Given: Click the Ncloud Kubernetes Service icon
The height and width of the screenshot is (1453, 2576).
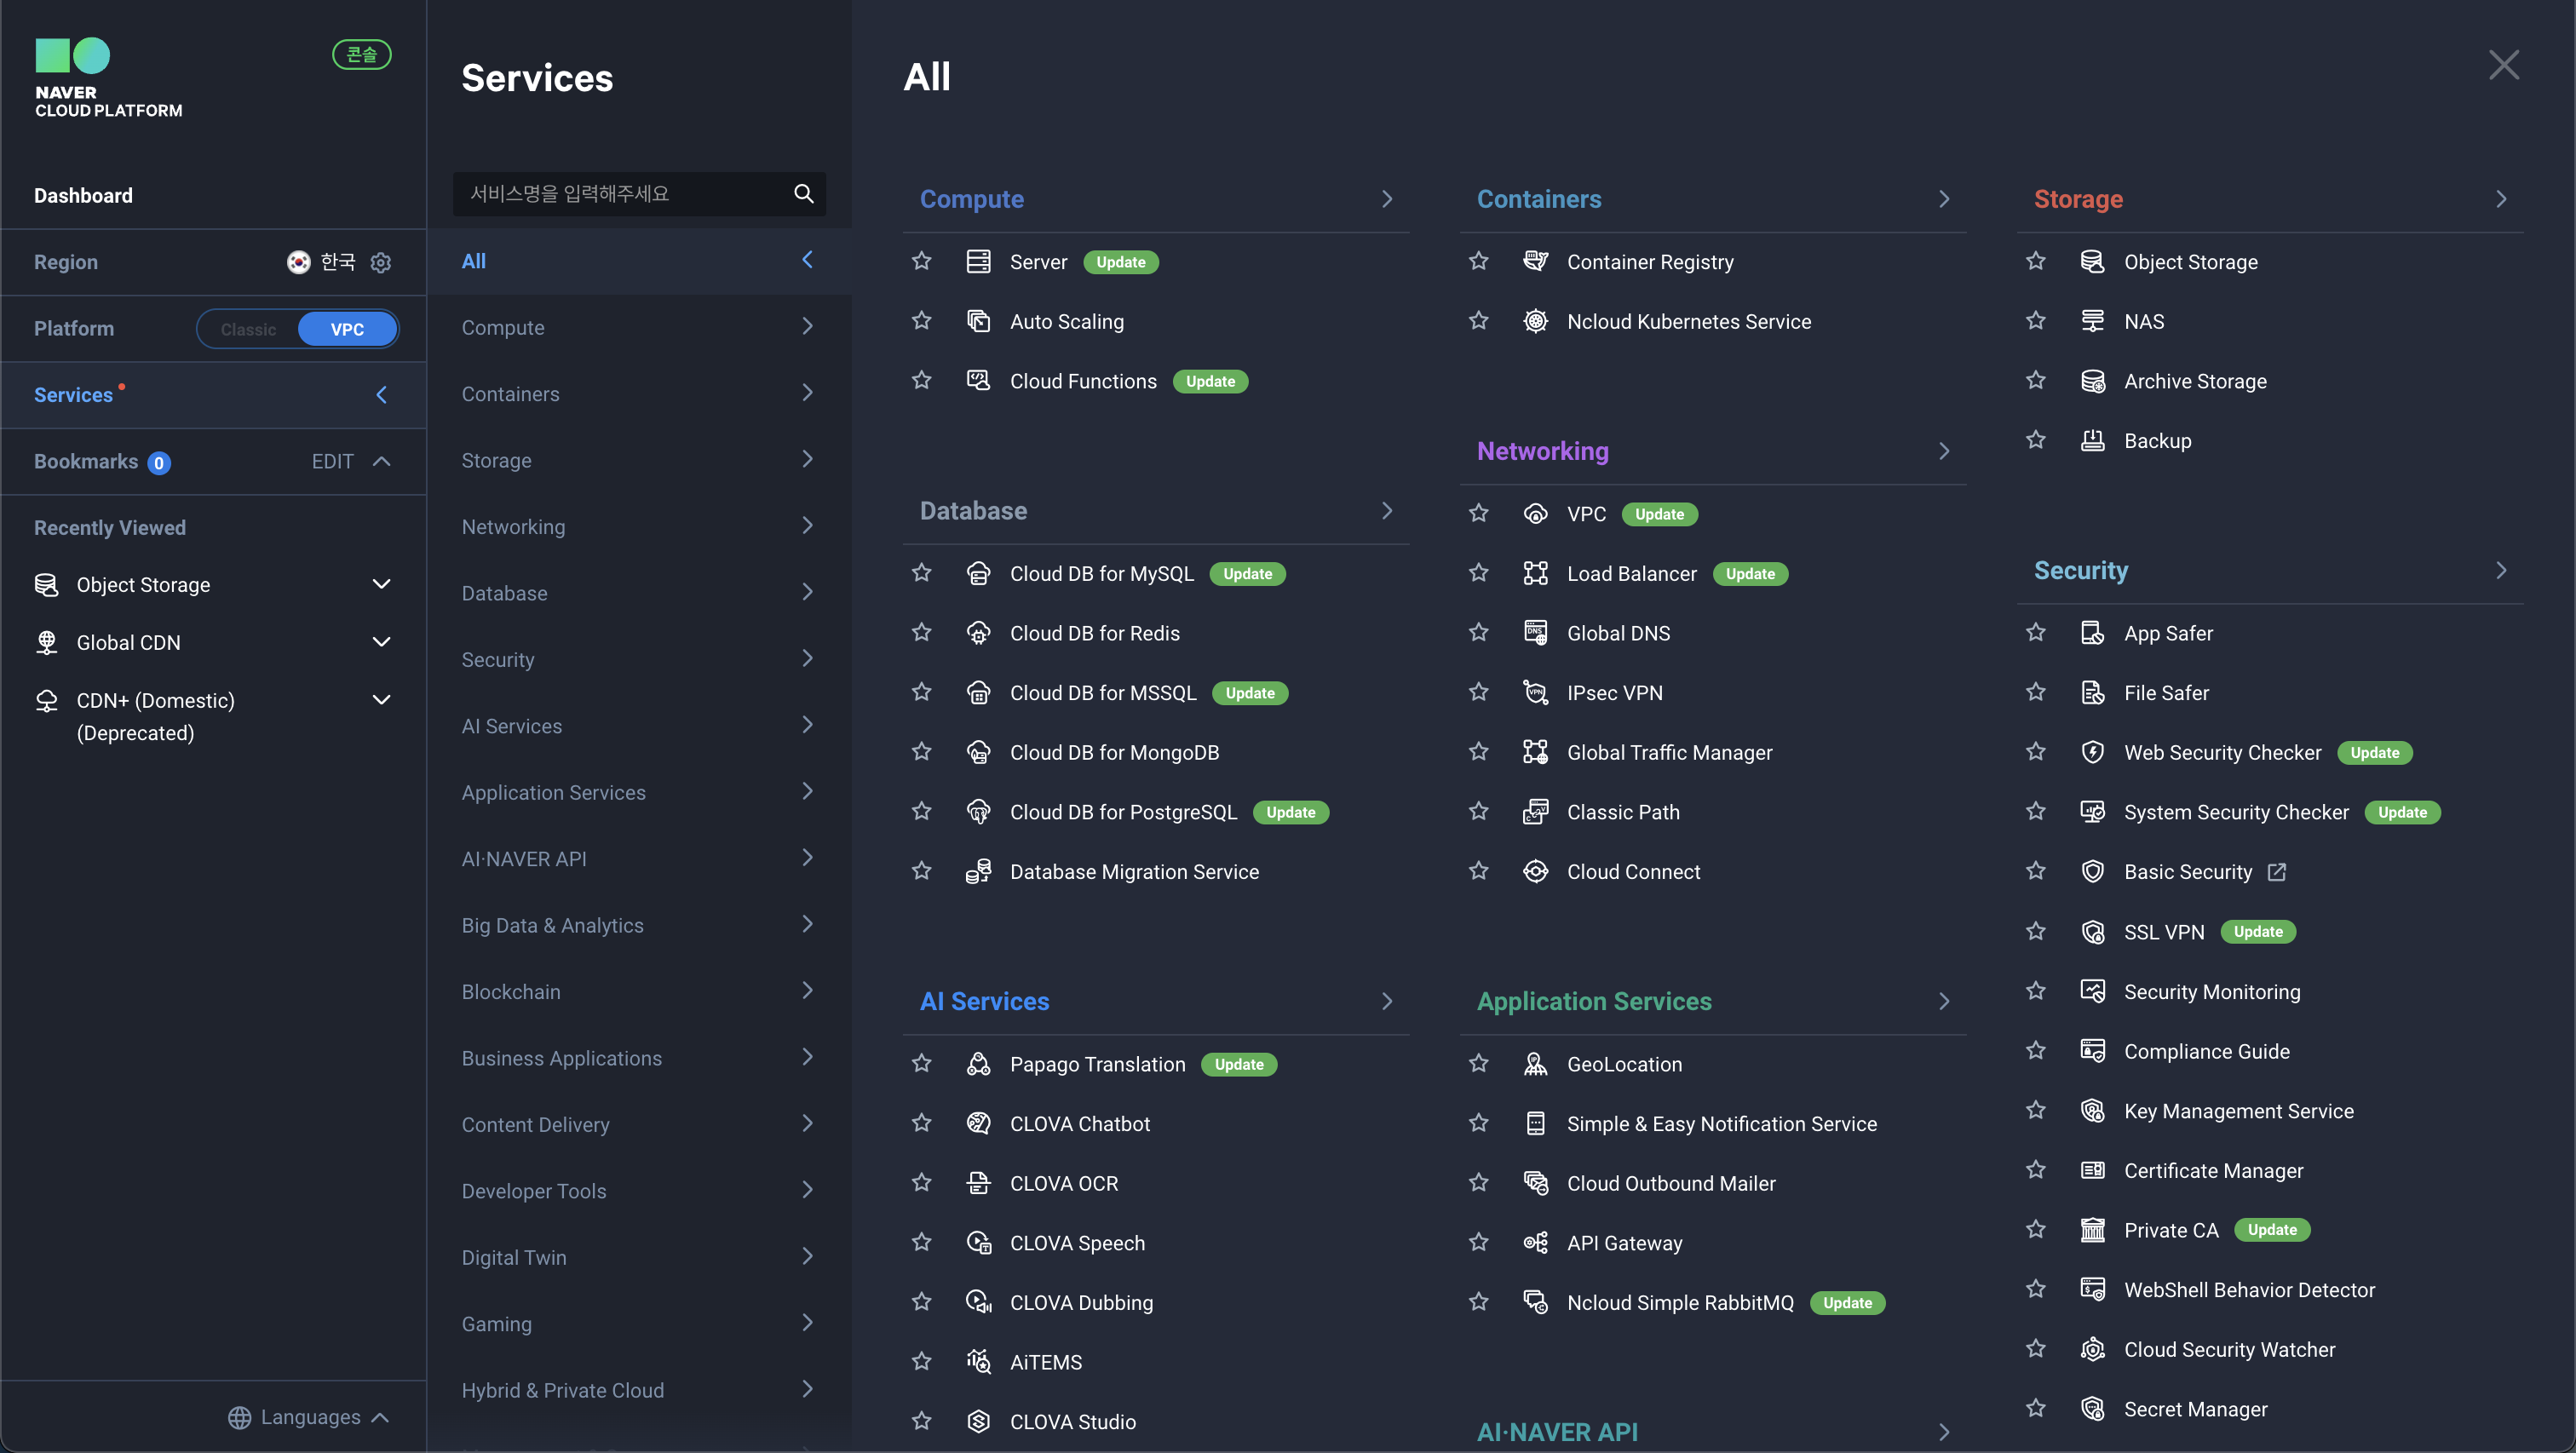Looking at the screenshot, I should tap(1535, 321).
